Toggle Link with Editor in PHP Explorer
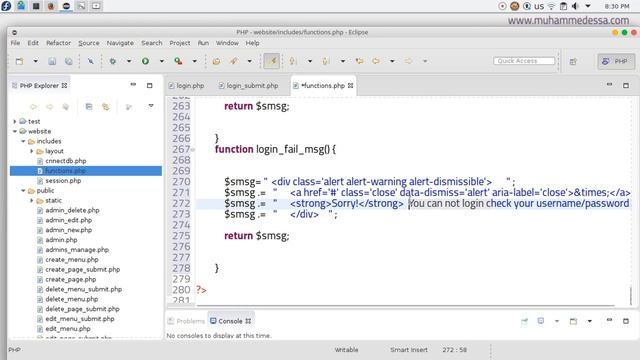This screenshot has height=360, width=640. pyautogui.click(x=106, y=107)
